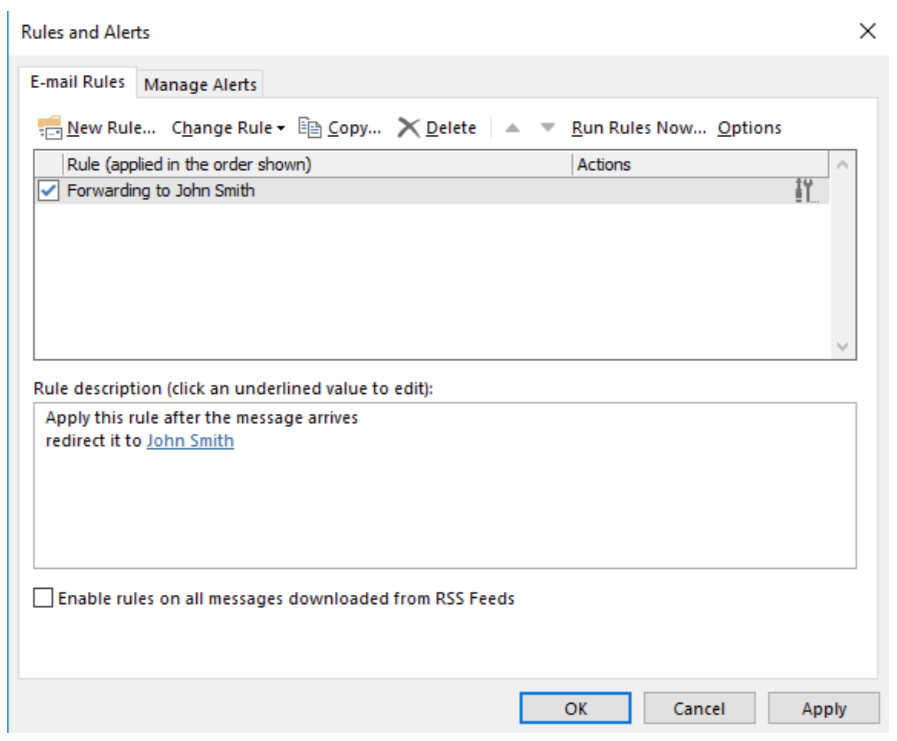Open Run Rules Now dialog

pyautogui.click(x=638, y=127)
